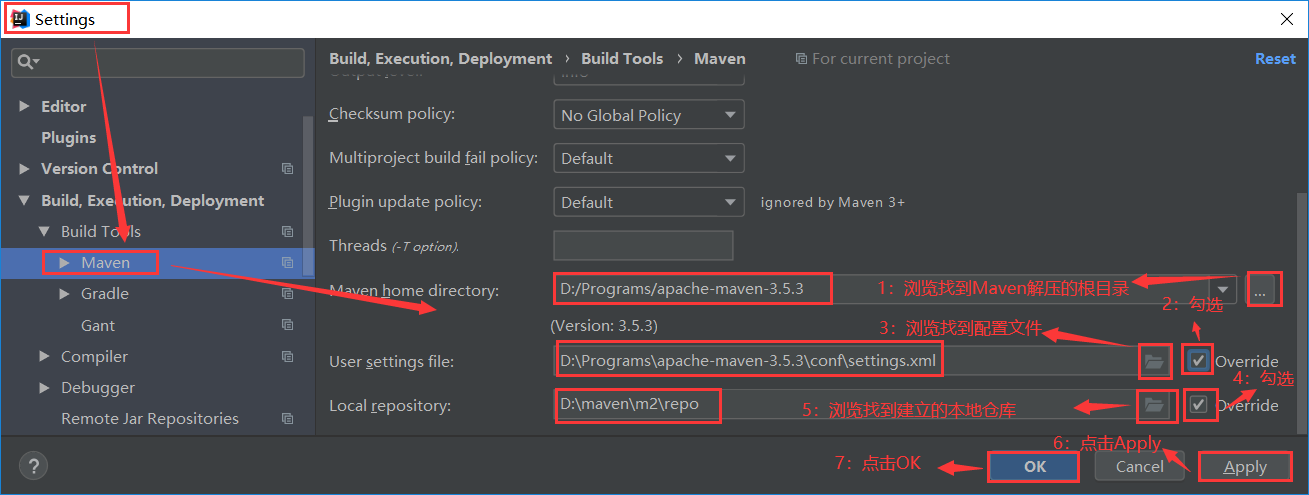
Task: Click the Threads input field
Action: pyautogui.click(x=642, y=246)
